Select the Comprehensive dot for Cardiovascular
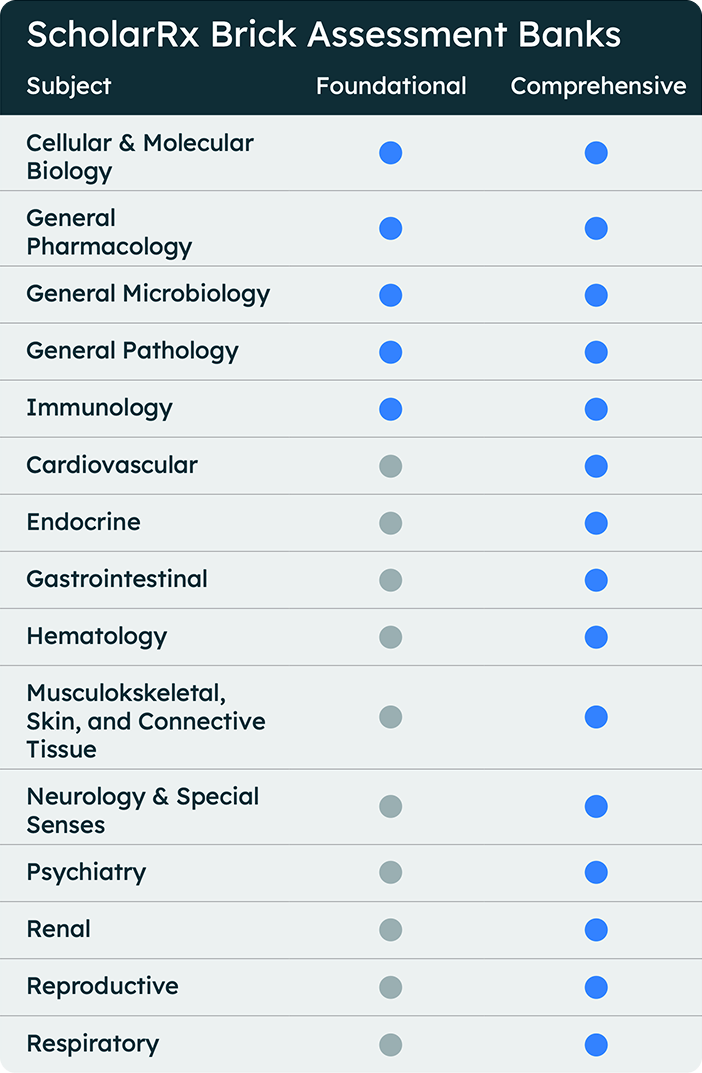The image size is (702, 1073). 596,466
